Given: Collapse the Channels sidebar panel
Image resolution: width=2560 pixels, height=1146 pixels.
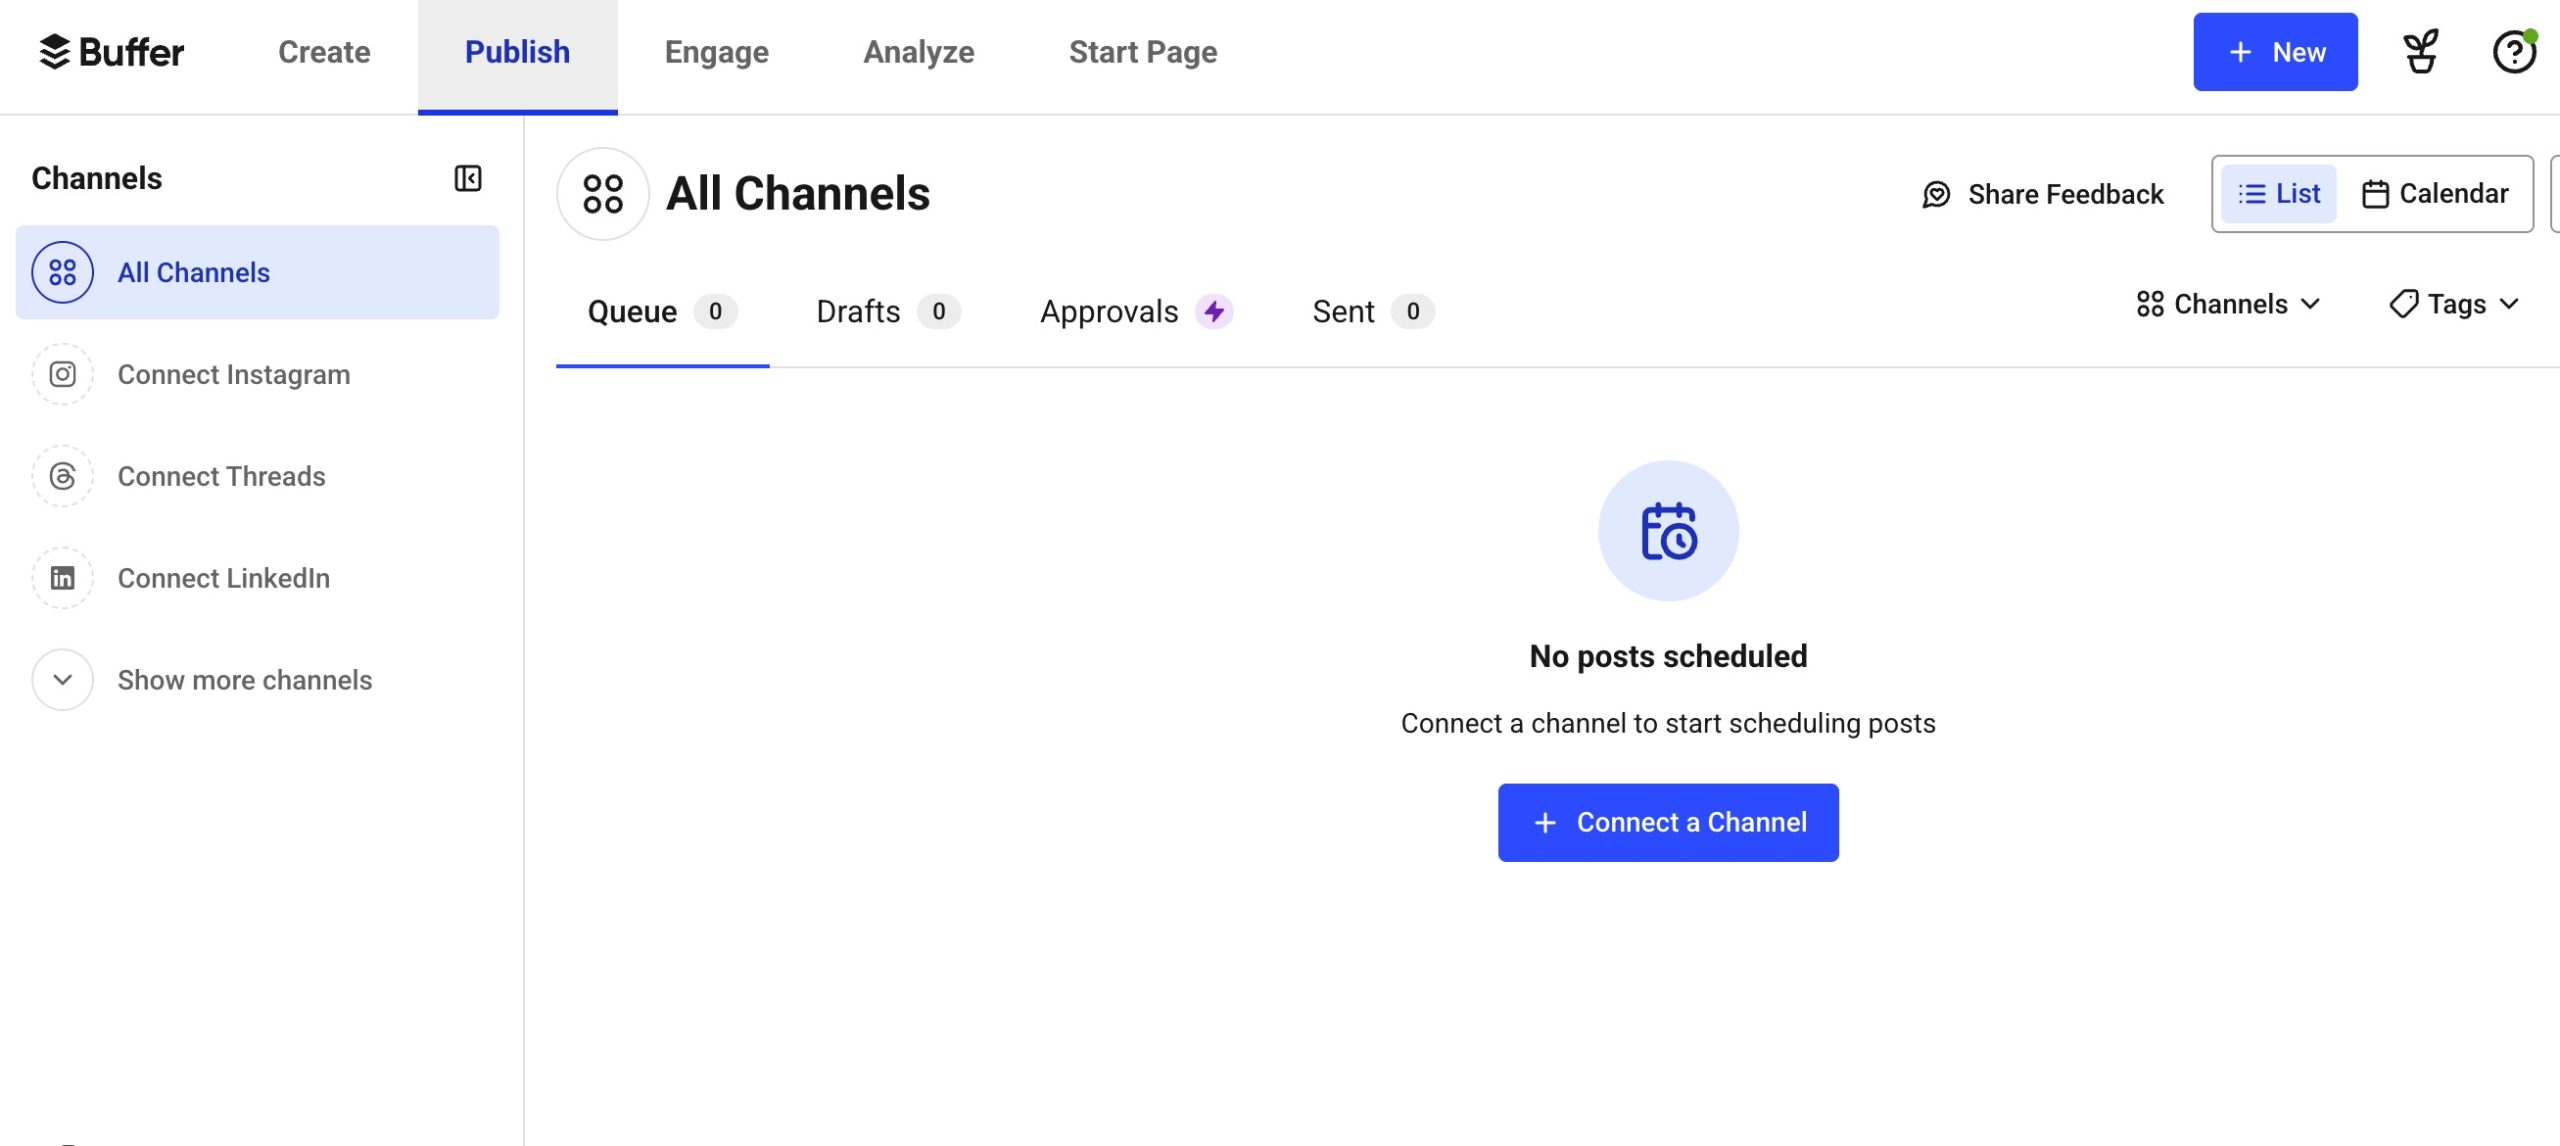Looking at the screenshot, I should coord(467,178).
